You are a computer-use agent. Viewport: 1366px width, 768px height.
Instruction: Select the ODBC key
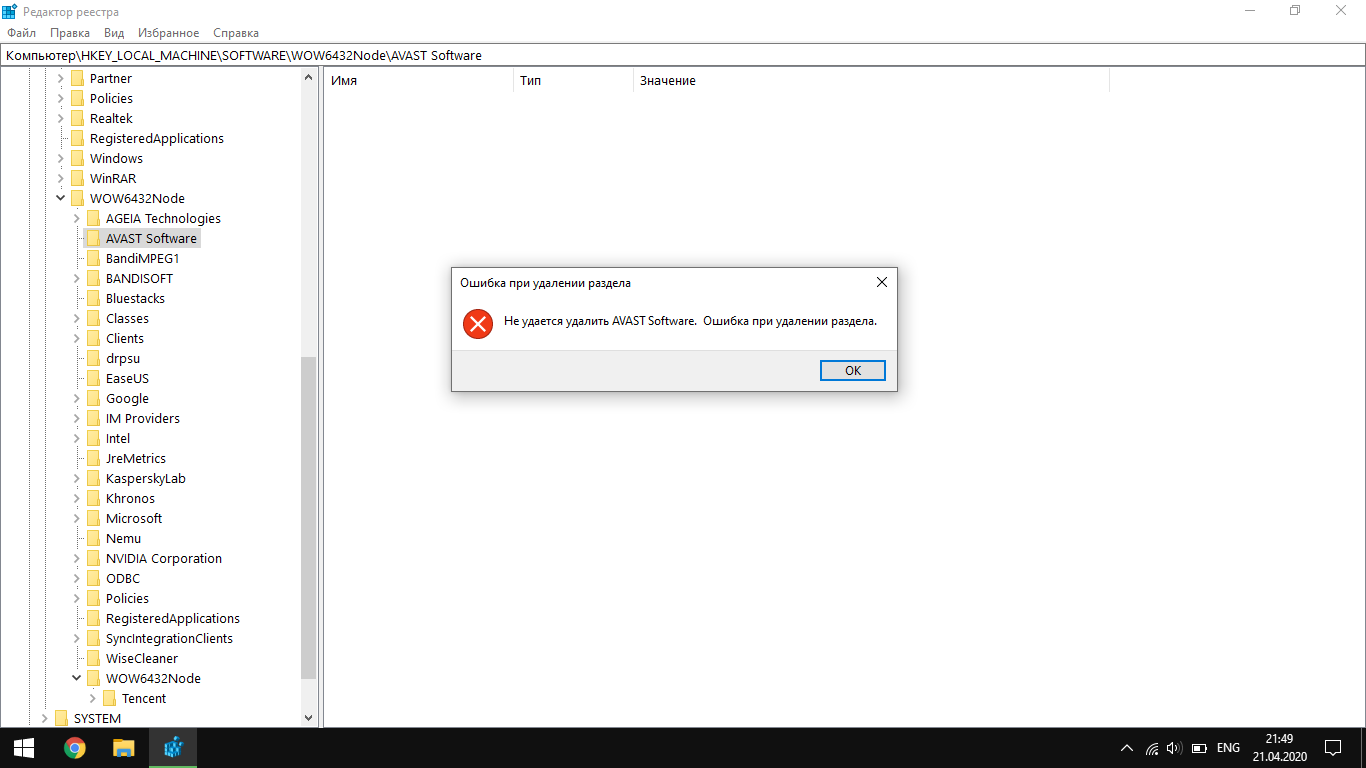pos(123,578)
